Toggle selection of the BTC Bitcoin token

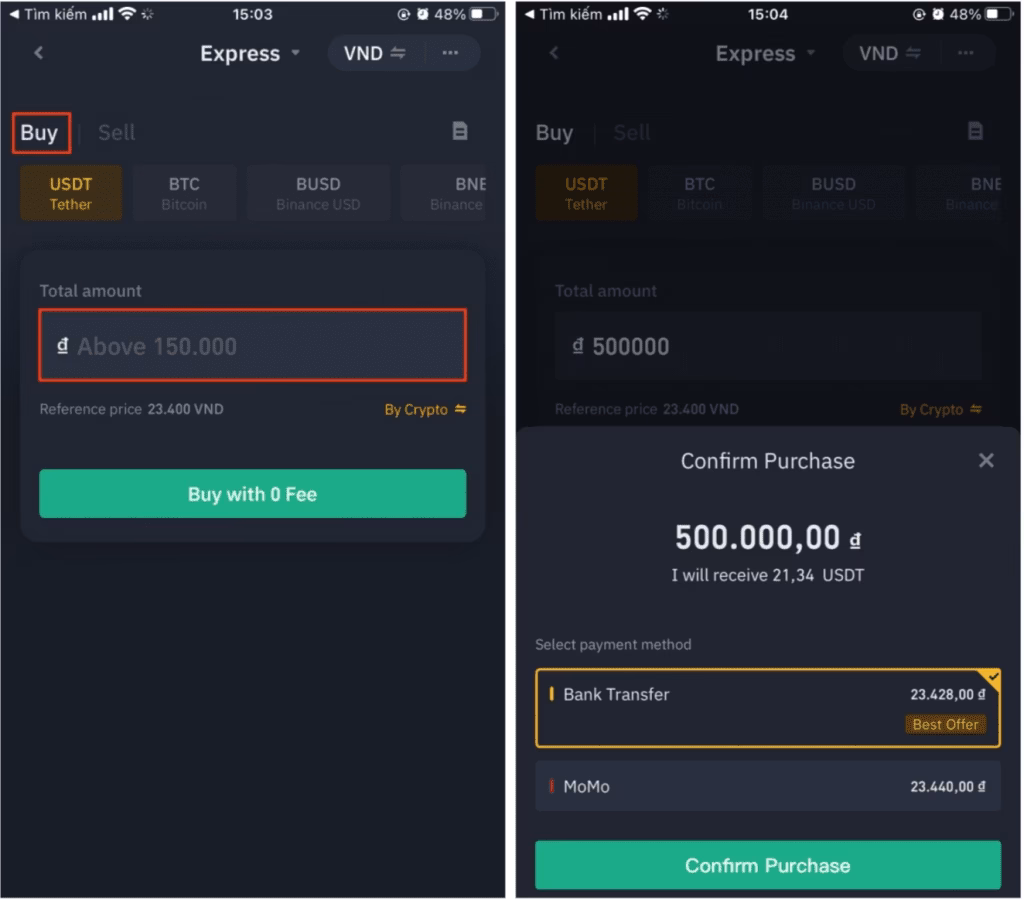[184, 192]
